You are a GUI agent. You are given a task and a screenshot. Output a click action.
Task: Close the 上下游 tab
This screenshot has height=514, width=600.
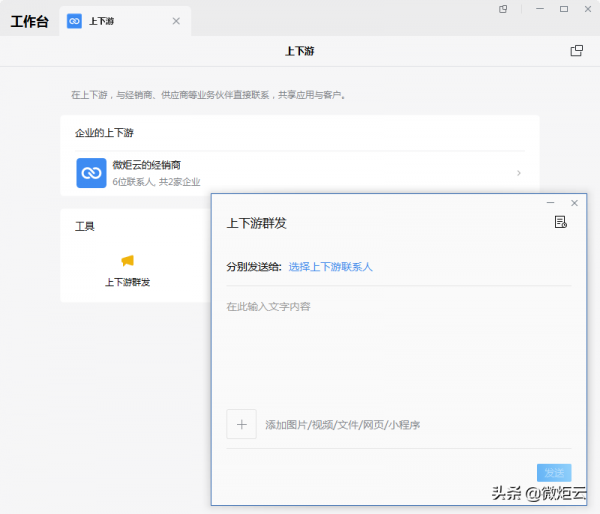coord(176,21)
